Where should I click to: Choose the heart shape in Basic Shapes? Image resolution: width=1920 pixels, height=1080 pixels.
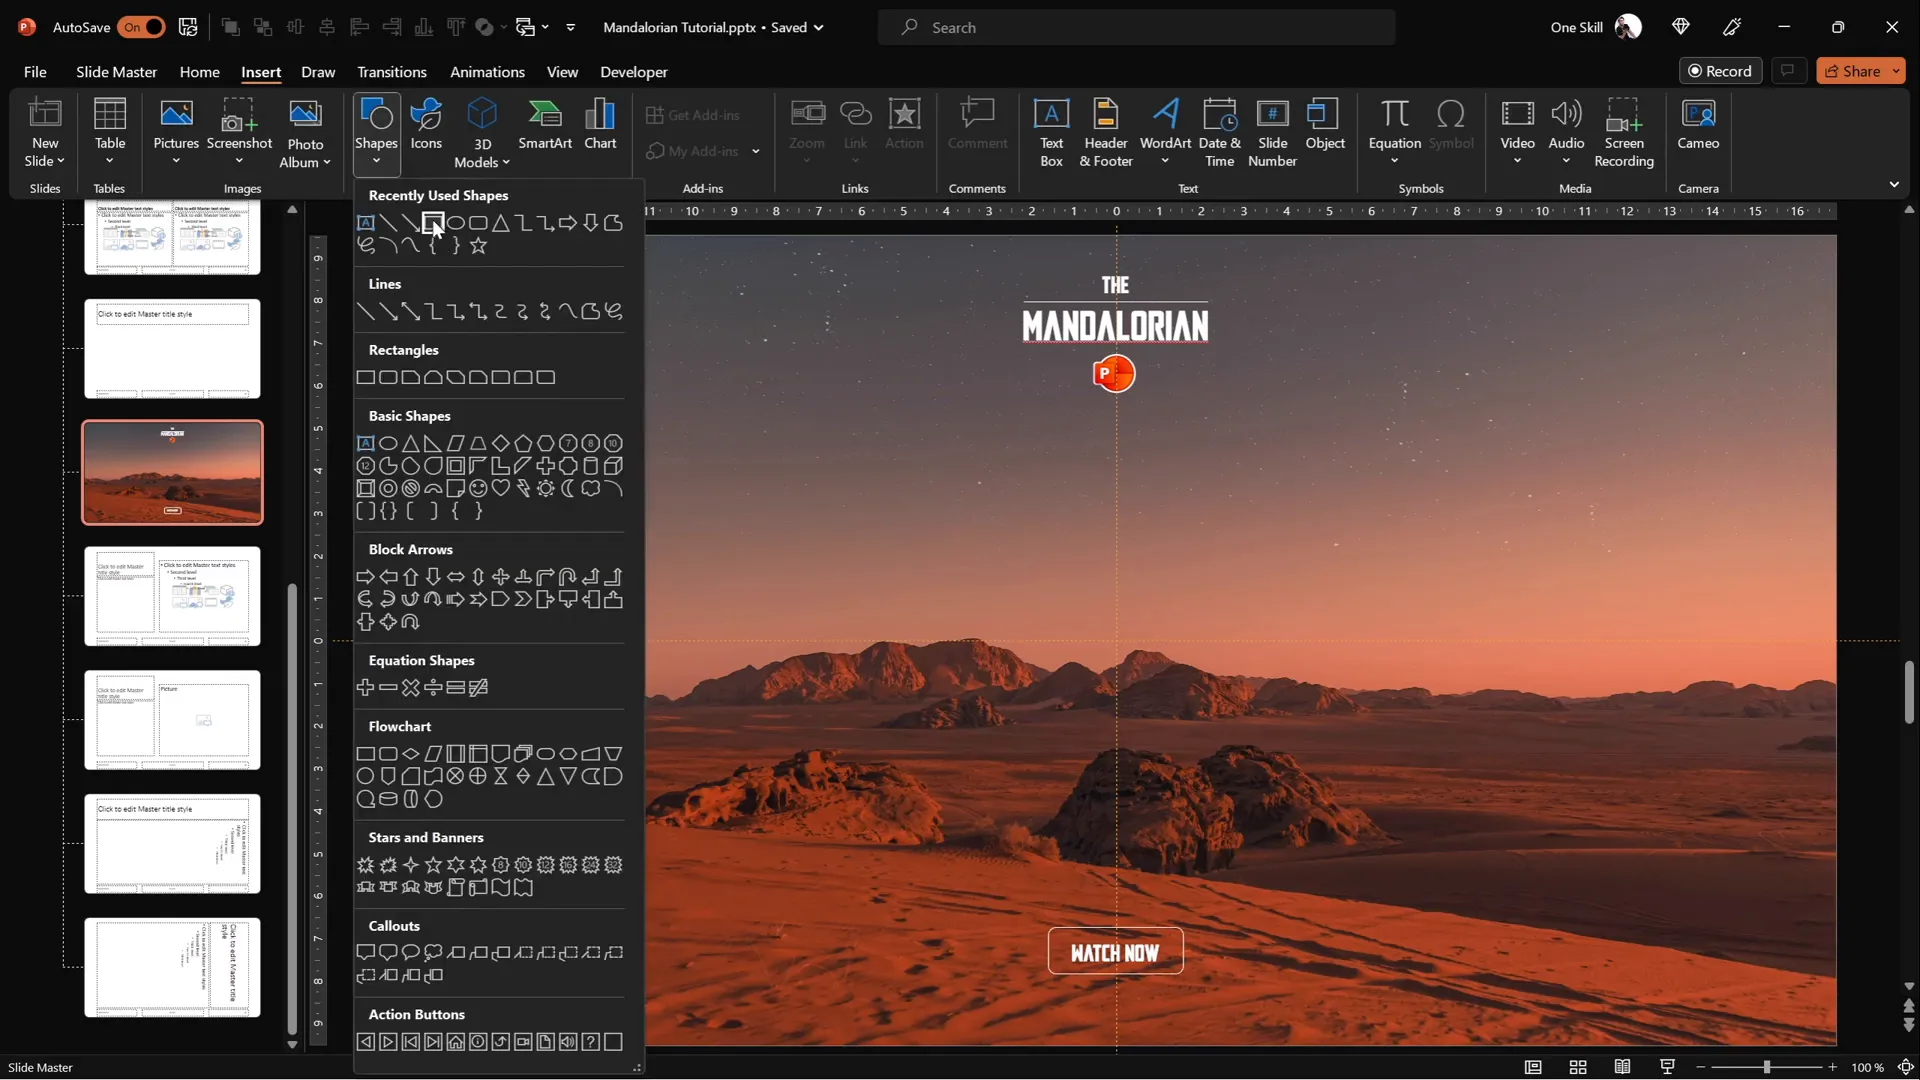[x=501, y=488]
